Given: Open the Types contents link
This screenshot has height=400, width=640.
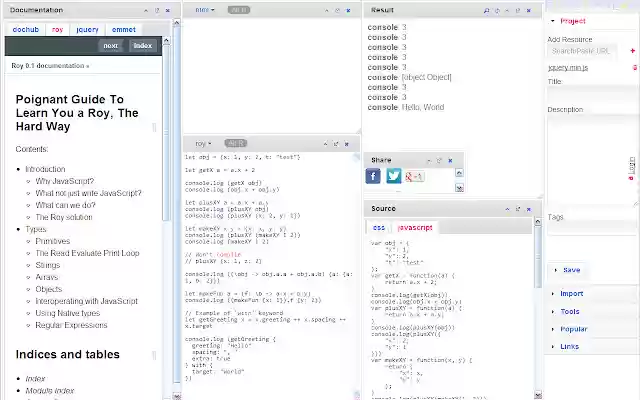Looking at the screenshot, I should point(36,229).
